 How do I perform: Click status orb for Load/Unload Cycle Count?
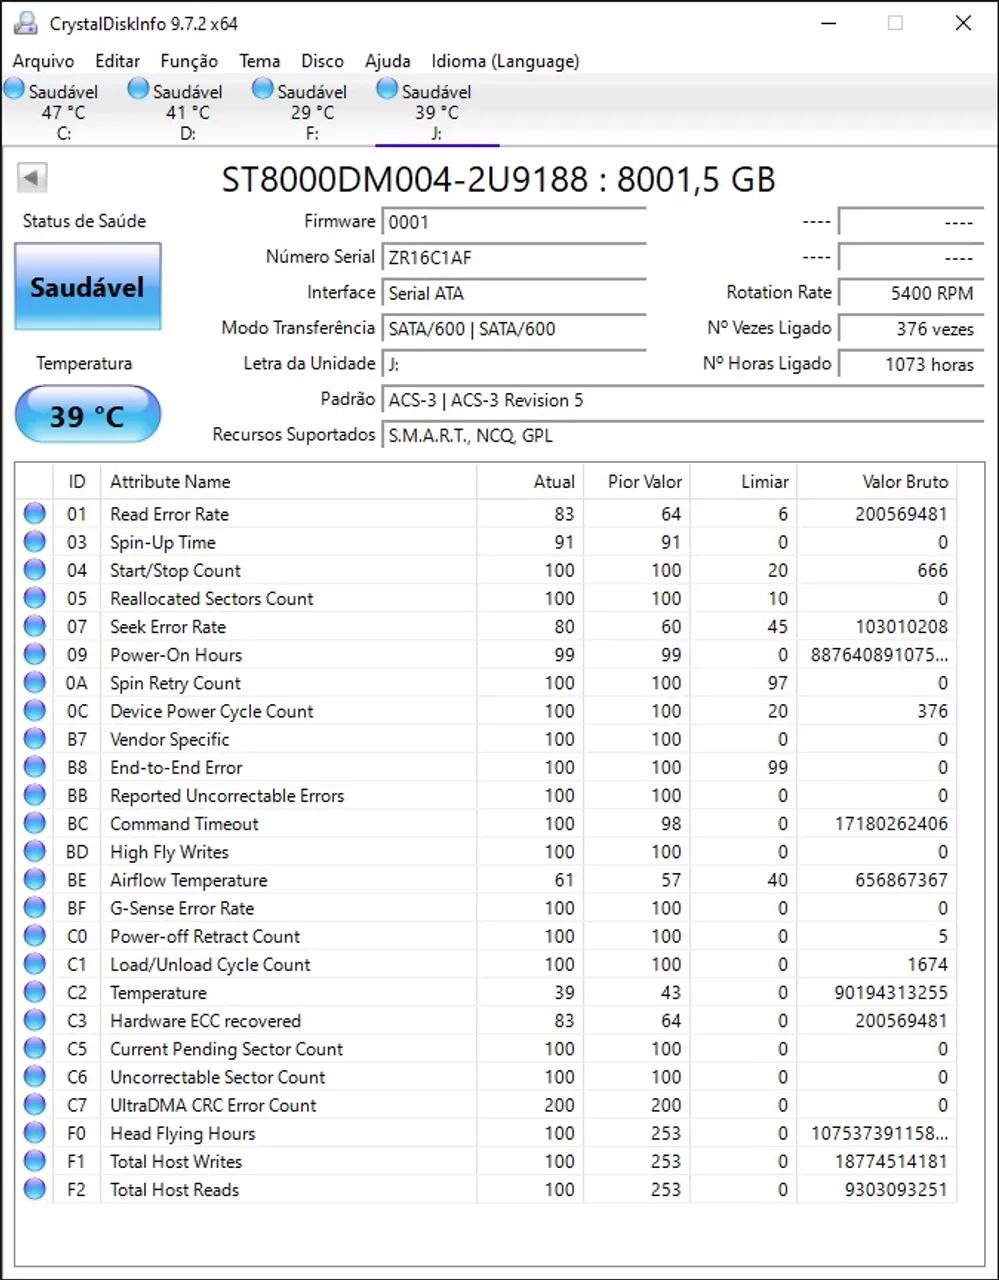click(x=35, y=964)
